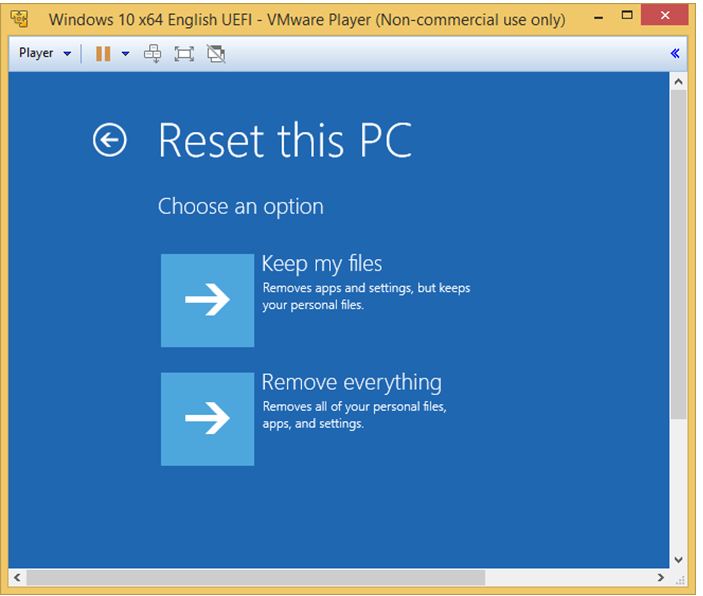This screenshot has width=703, height=596.
Task: Click the horizontal scrollbar left arrow
Action: pyautogui.click(x=17, y=577)
